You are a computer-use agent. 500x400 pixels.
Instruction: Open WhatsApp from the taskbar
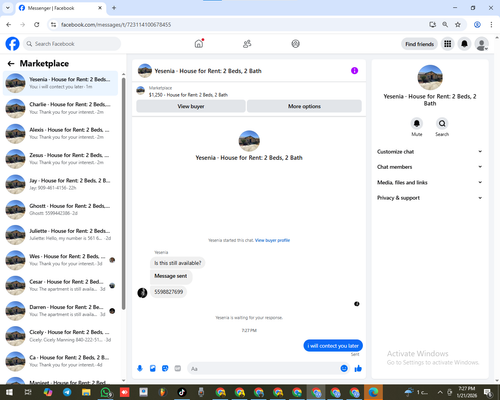click(x=105, y=392)
